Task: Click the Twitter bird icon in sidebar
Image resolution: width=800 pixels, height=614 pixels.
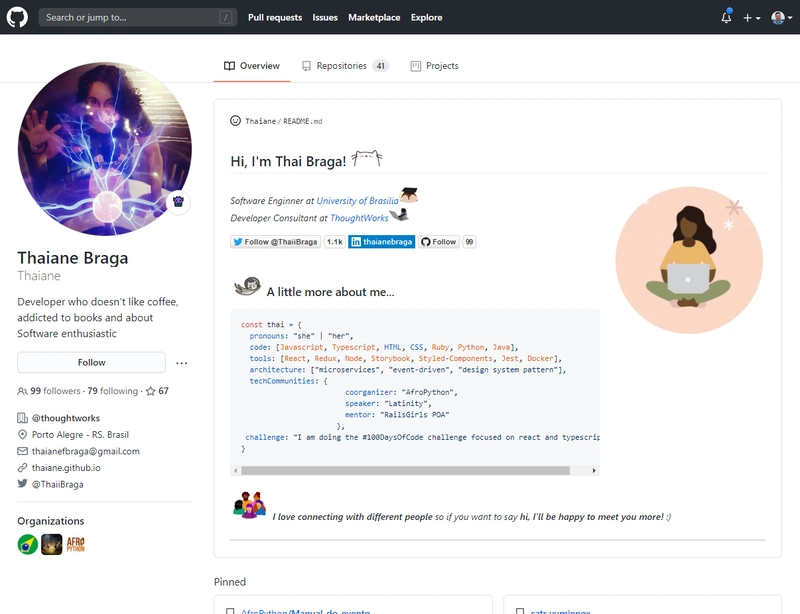Action: pos(22,483)
